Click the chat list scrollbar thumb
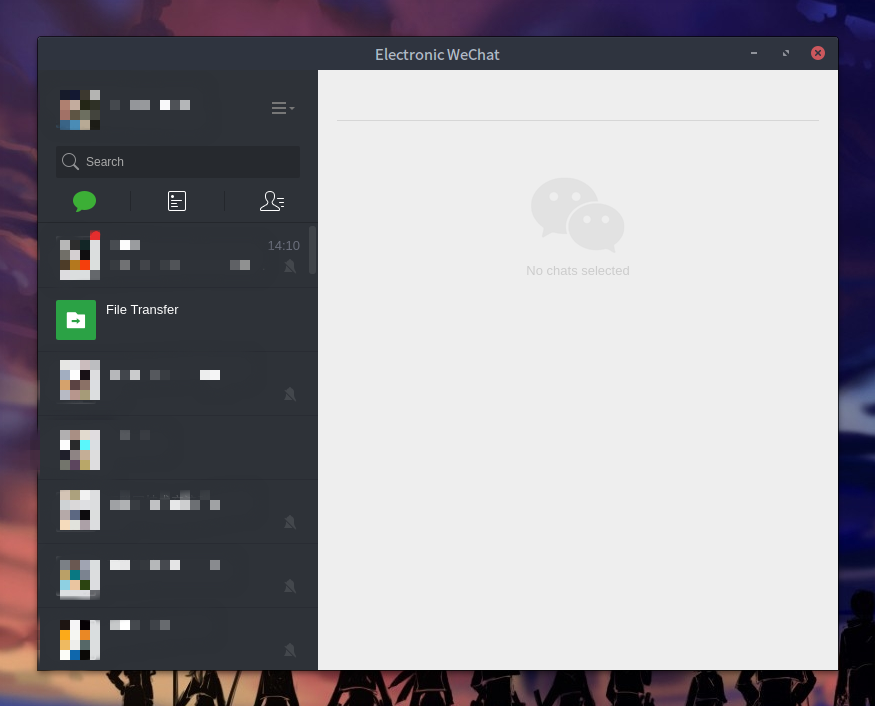Viewport: 875px width, 706px height. pos(312,250)
